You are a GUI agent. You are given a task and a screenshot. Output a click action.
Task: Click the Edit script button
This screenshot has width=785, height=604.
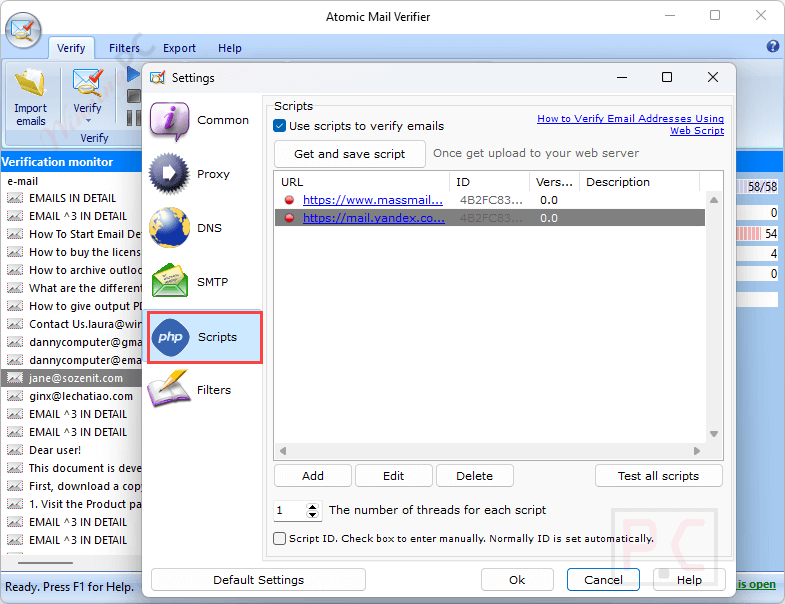pyautogui.click(x=394, y=476)
